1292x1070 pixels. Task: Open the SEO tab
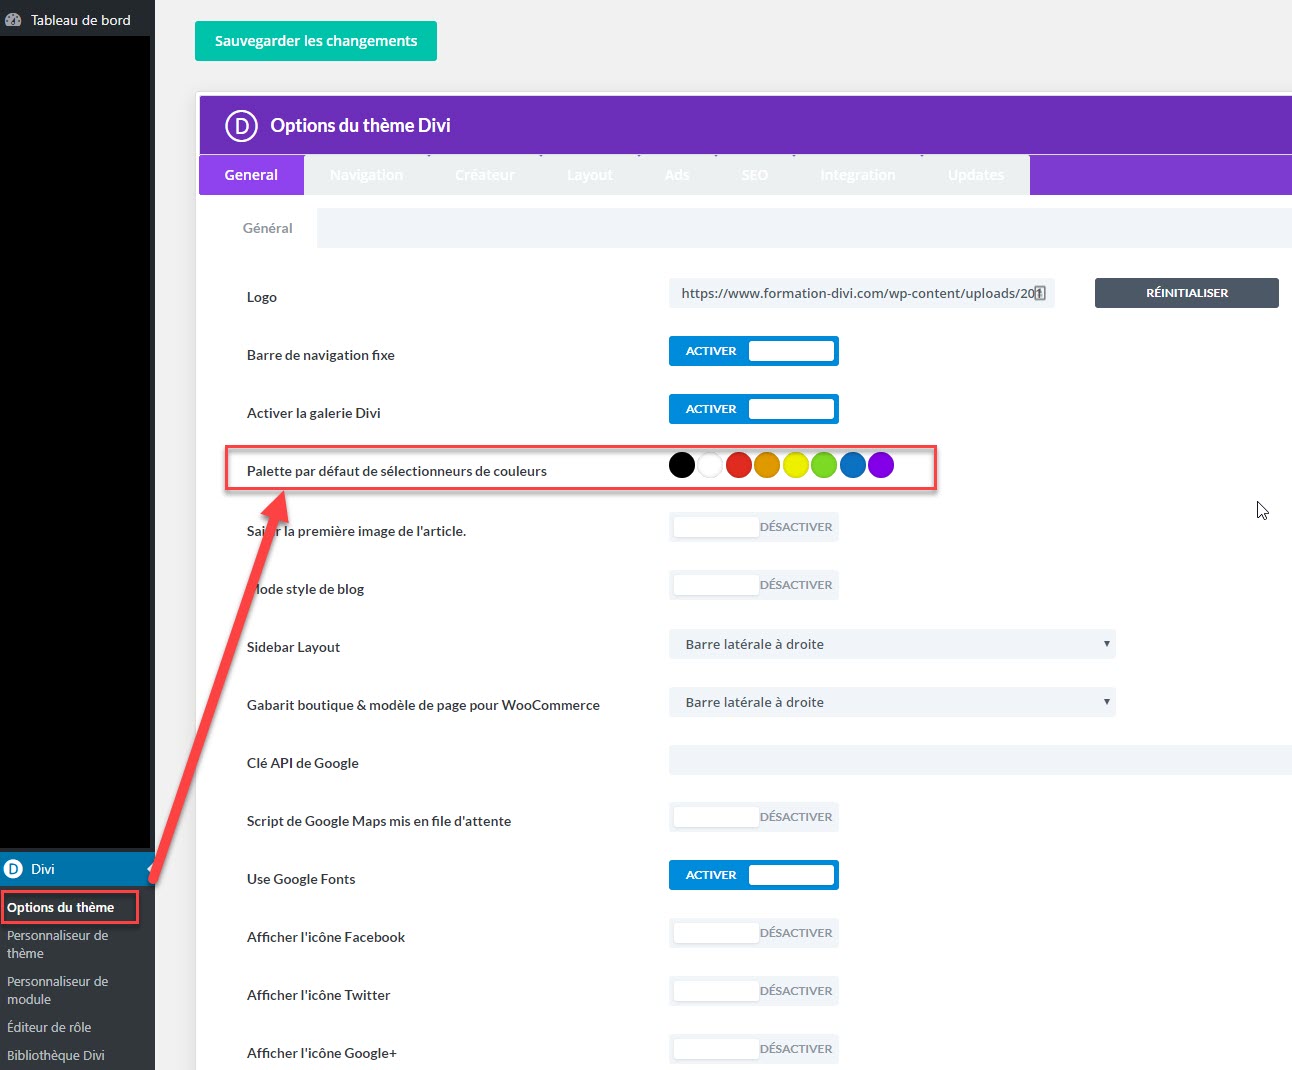coord(754,175)
